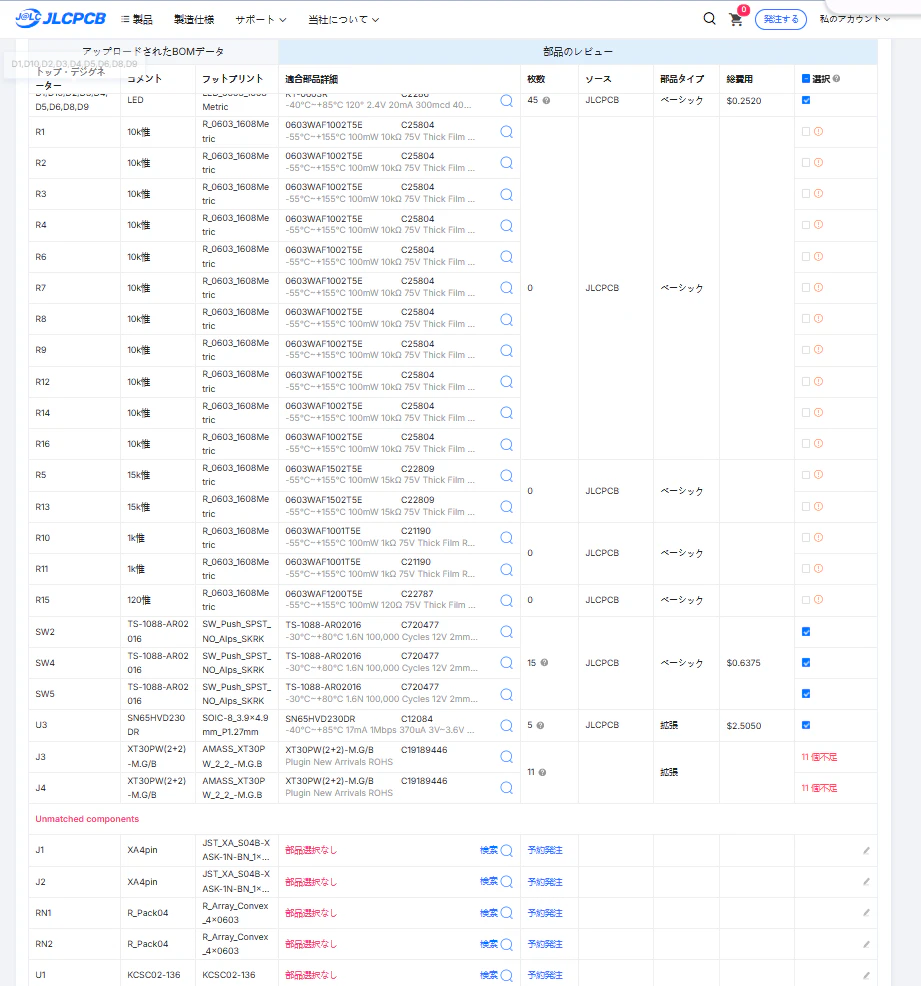The height and width of the screenshot is (986, 921).
Task: Click magnifier icon in the R4 row
Action: click(x=507, y=225)
